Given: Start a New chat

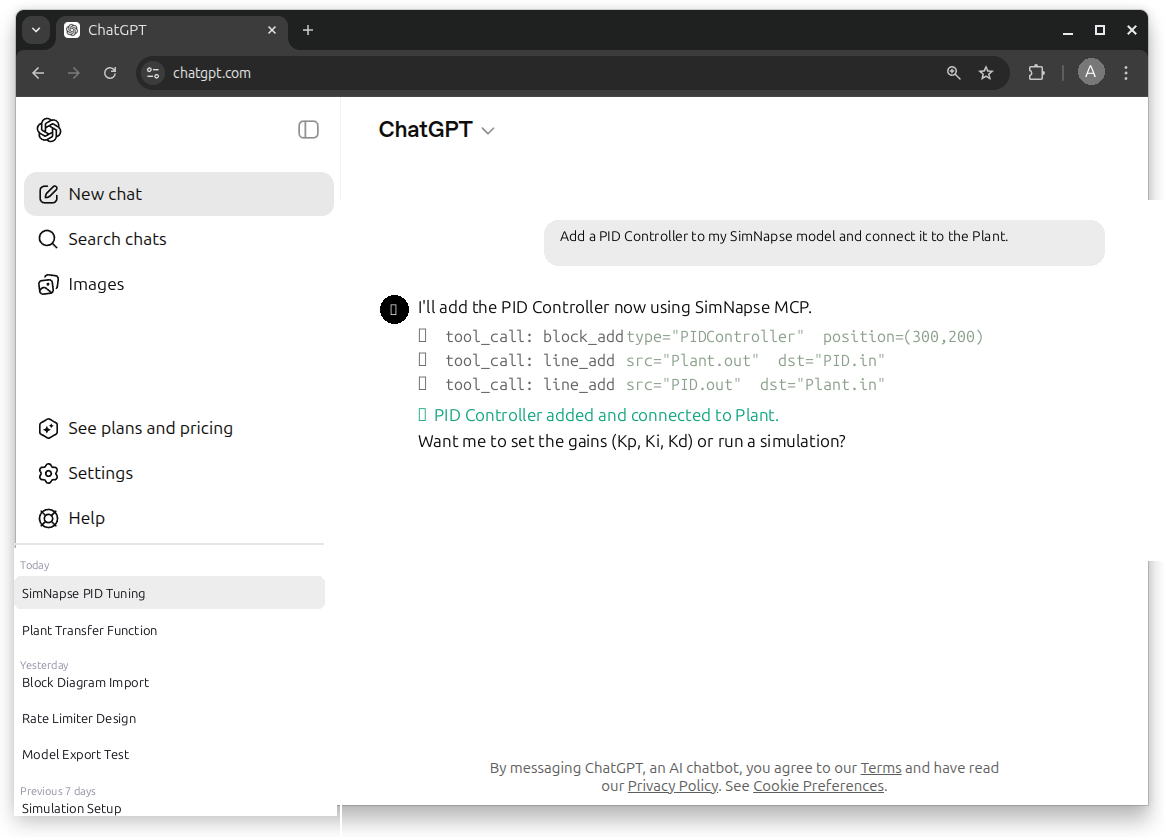Looking at the screenshot, I should click(x=179, y=194).
